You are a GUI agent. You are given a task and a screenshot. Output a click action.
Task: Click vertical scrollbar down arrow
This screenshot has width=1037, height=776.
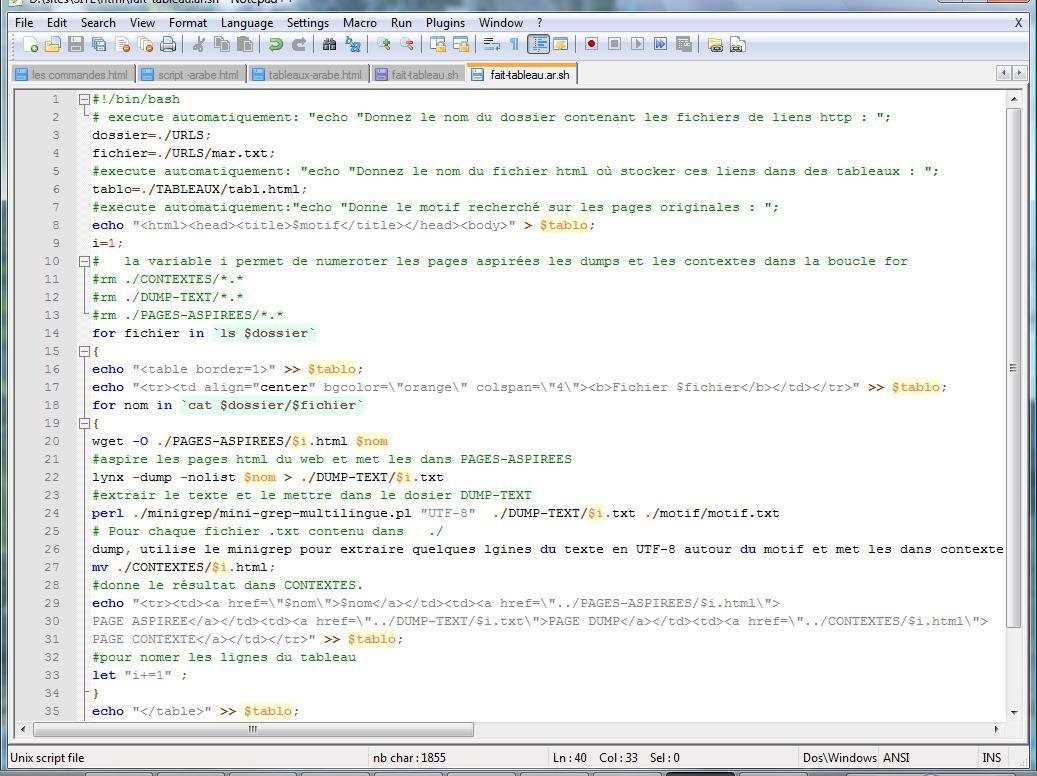pos(1014,712)
